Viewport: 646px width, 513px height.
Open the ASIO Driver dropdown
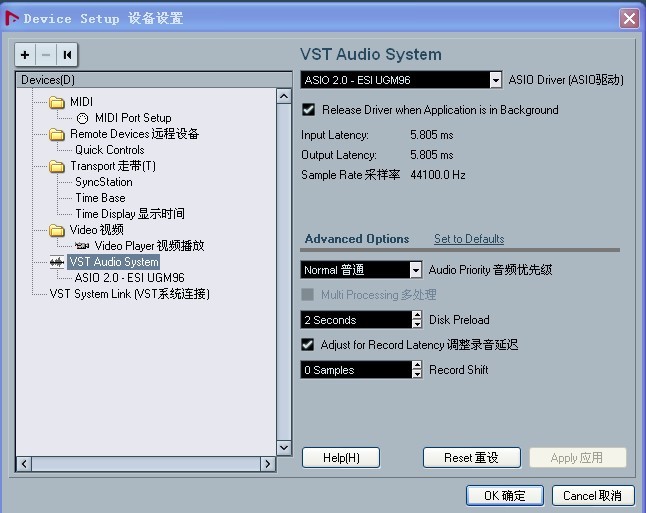click(495, 80)
